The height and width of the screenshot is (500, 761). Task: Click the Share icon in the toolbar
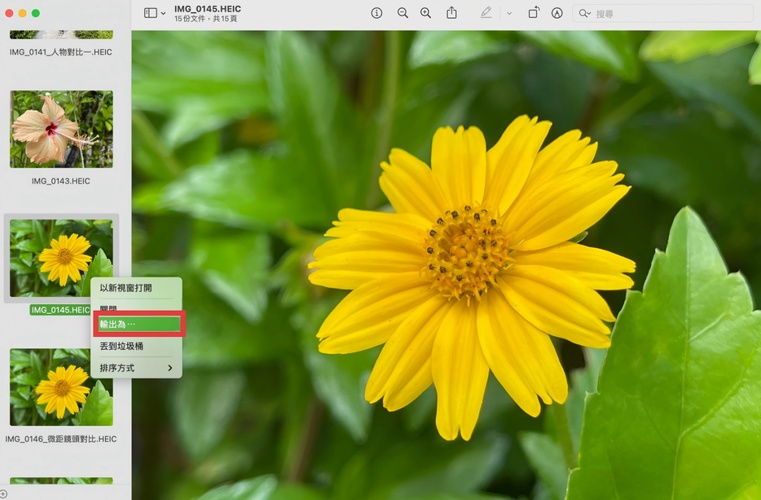(452, 13)
